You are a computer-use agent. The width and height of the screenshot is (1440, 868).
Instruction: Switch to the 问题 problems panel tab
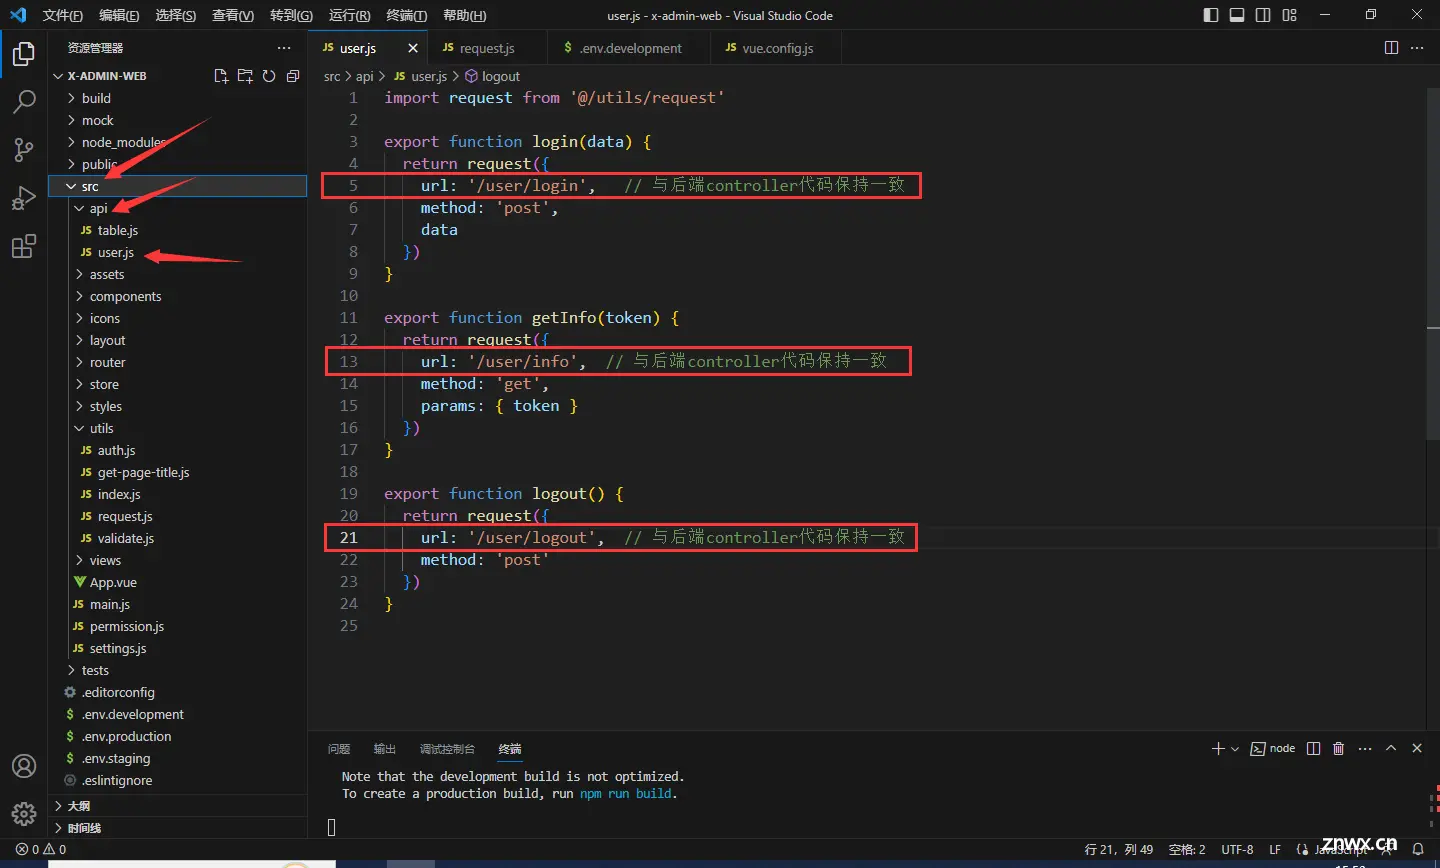coord(339,749)
